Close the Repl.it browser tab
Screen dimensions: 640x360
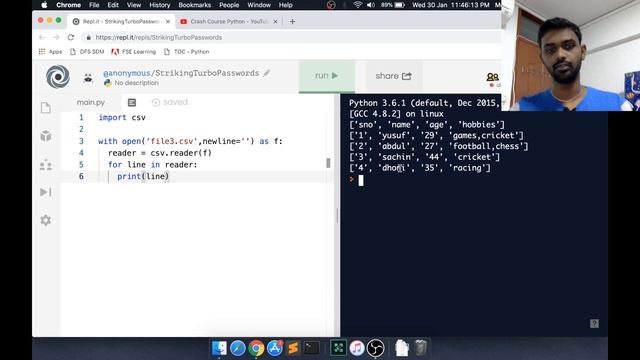[168, 22]
